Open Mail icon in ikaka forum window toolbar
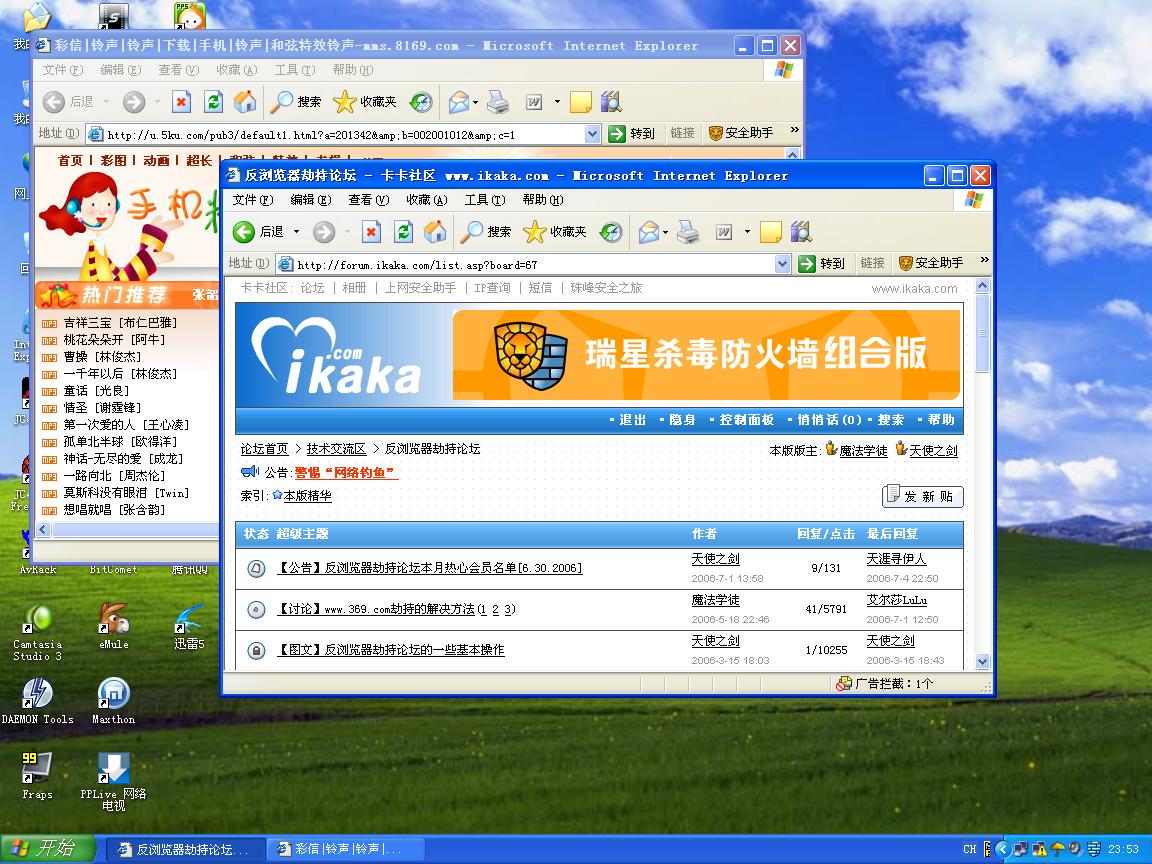 (x=648, y=232)
